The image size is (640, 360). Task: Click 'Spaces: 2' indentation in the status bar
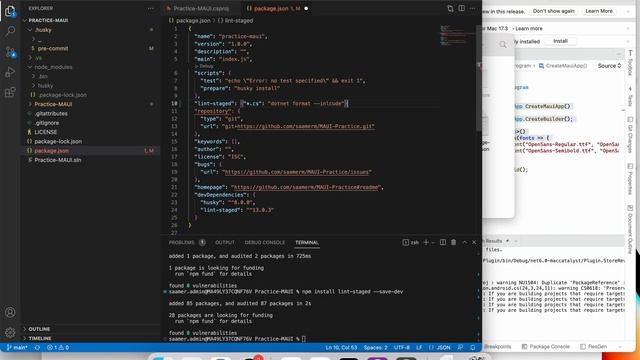click(x=375, y=347)
